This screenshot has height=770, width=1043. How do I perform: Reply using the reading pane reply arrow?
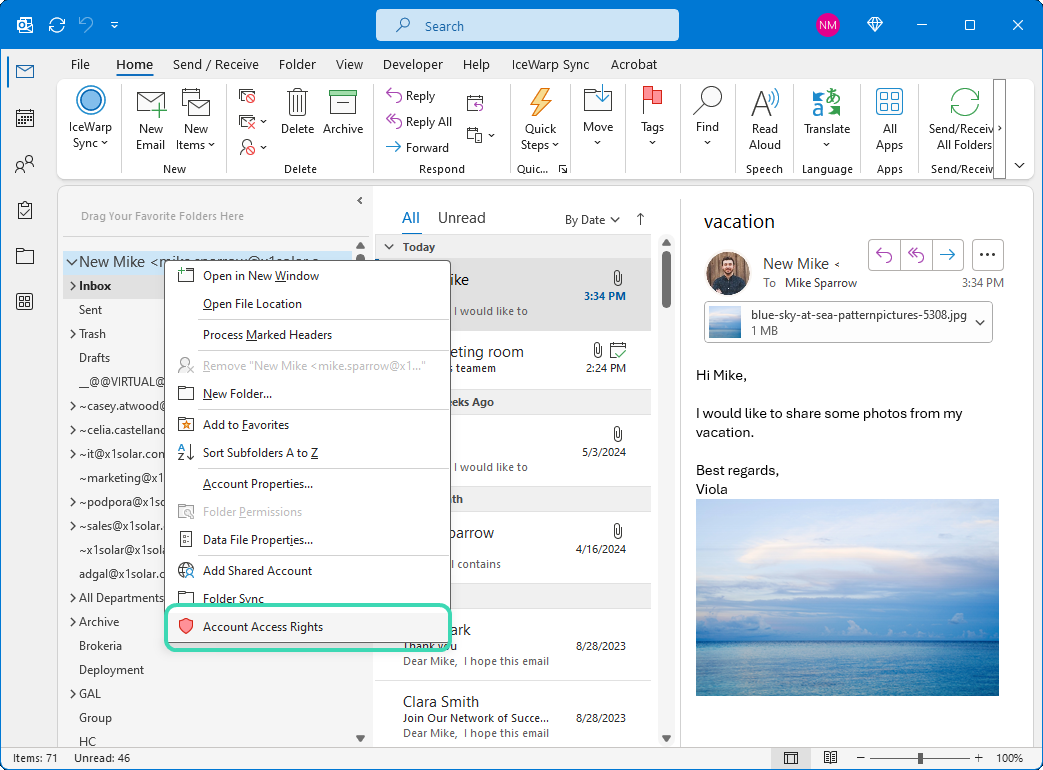pyautogui.click(x=884, y=255)
